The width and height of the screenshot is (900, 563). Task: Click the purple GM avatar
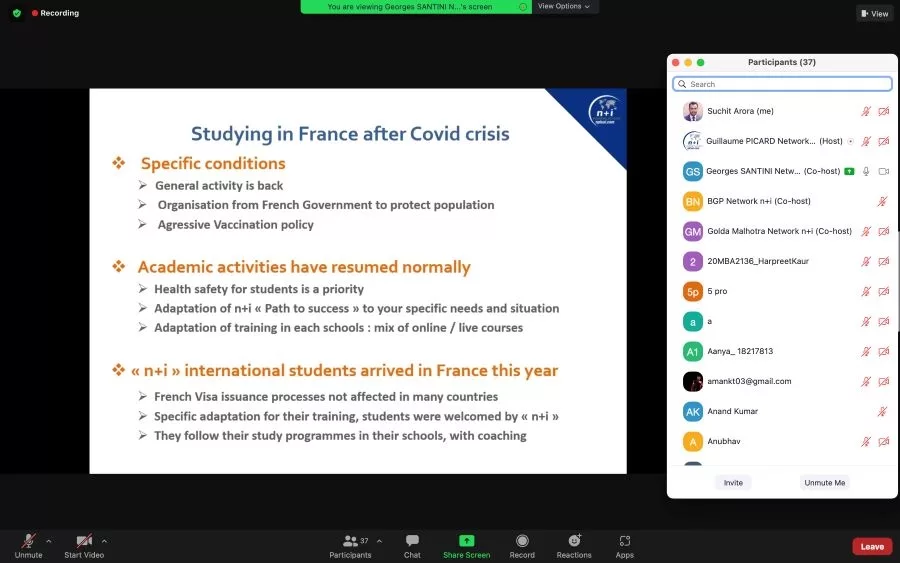(x=693, y=231)
